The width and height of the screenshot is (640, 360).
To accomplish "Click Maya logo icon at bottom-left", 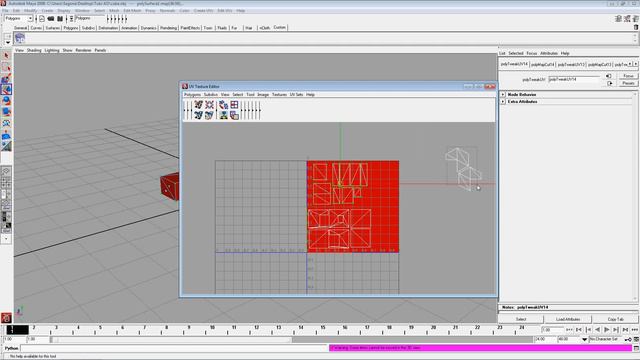I will (x=6, y=318).
